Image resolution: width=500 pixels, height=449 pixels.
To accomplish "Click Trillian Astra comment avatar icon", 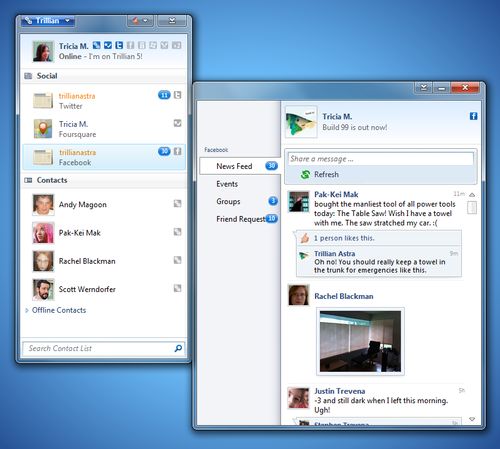I will (x=303, y=256).
